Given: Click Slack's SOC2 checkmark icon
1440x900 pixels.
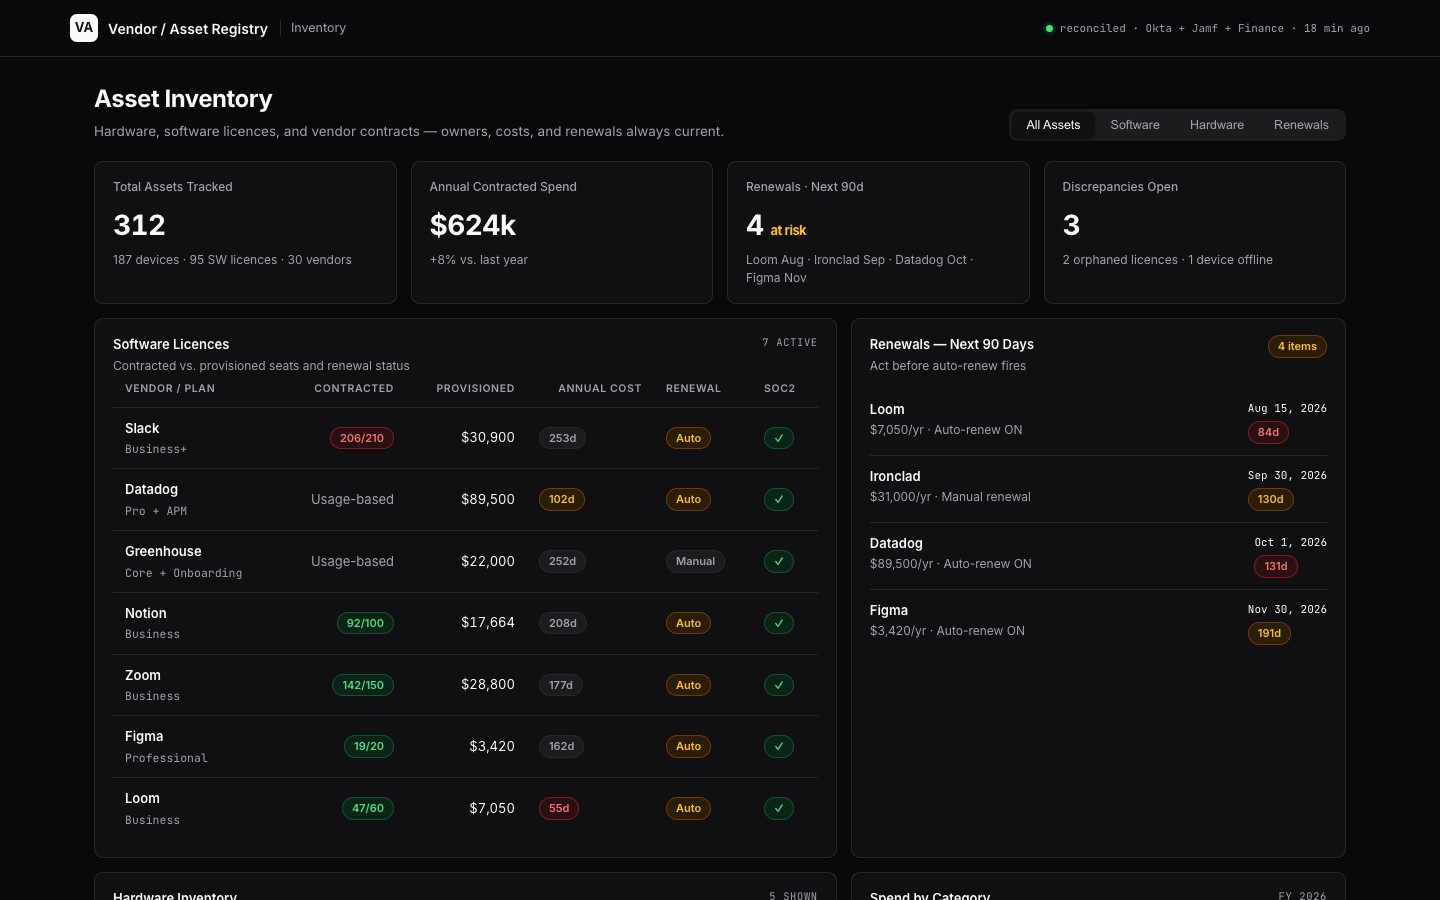Looking at the screenshot, I should 779,438.
